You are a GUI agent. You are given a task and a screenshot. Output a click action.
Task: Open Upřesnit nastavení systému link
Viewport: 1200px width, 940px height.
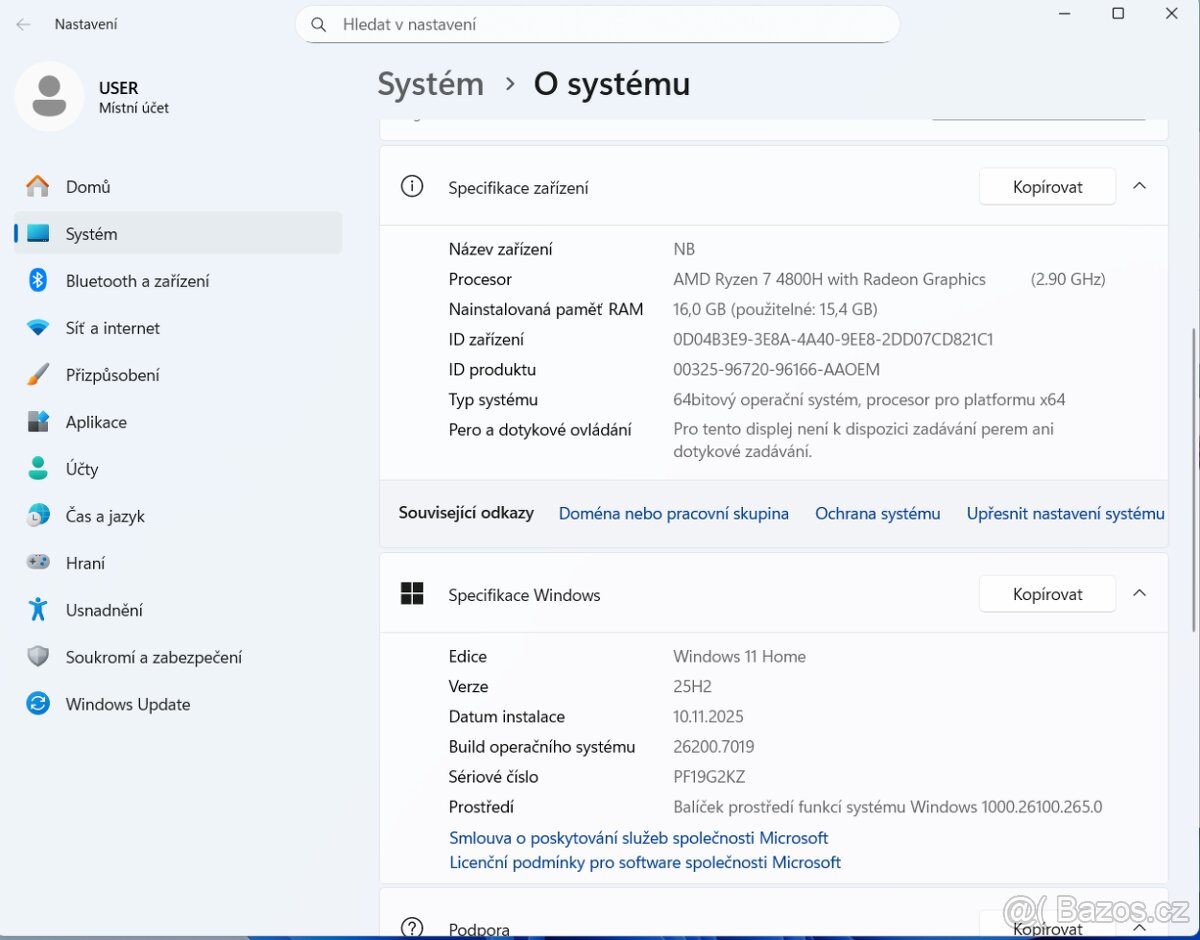[1065, 513]
